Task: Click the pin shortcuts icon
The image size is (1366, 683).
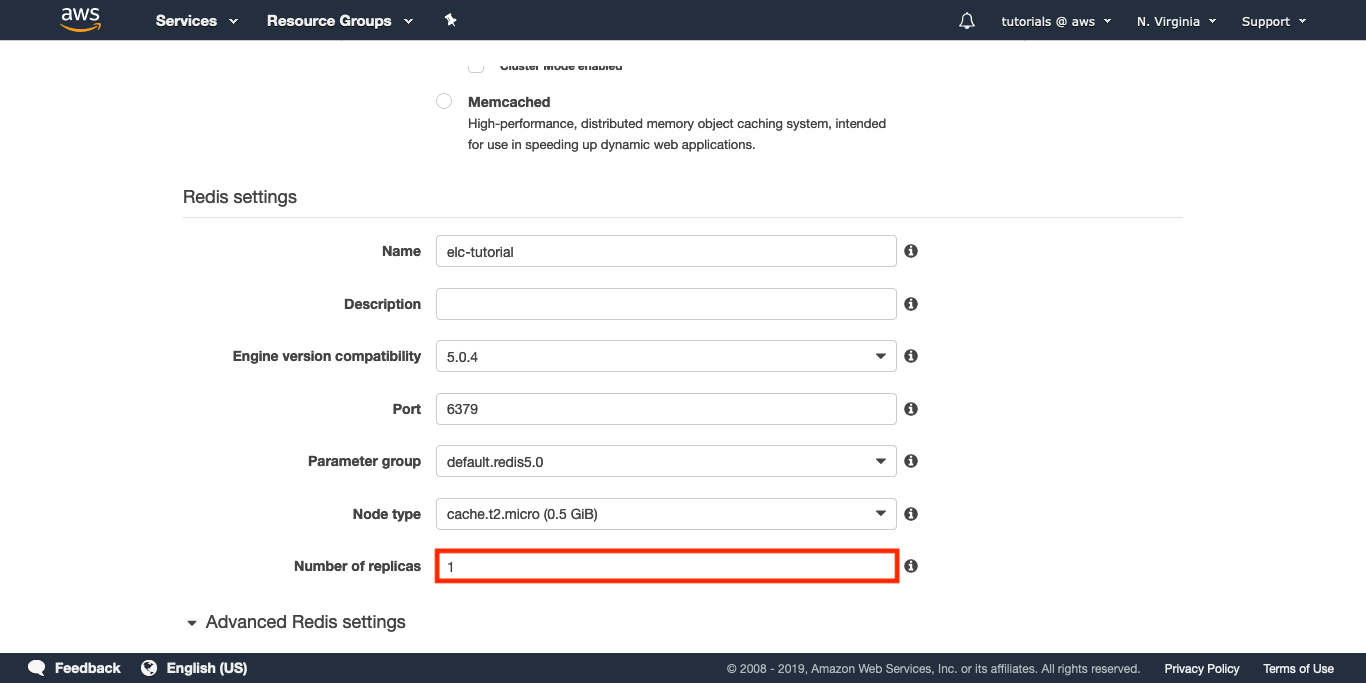Action: coord(450,20)
